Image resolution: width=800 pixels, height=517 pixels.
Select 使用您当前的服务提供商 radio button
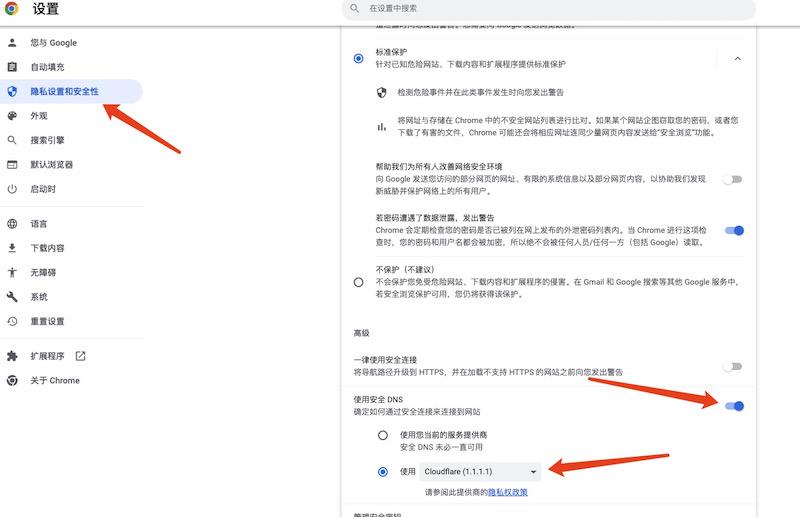point(383,435)
